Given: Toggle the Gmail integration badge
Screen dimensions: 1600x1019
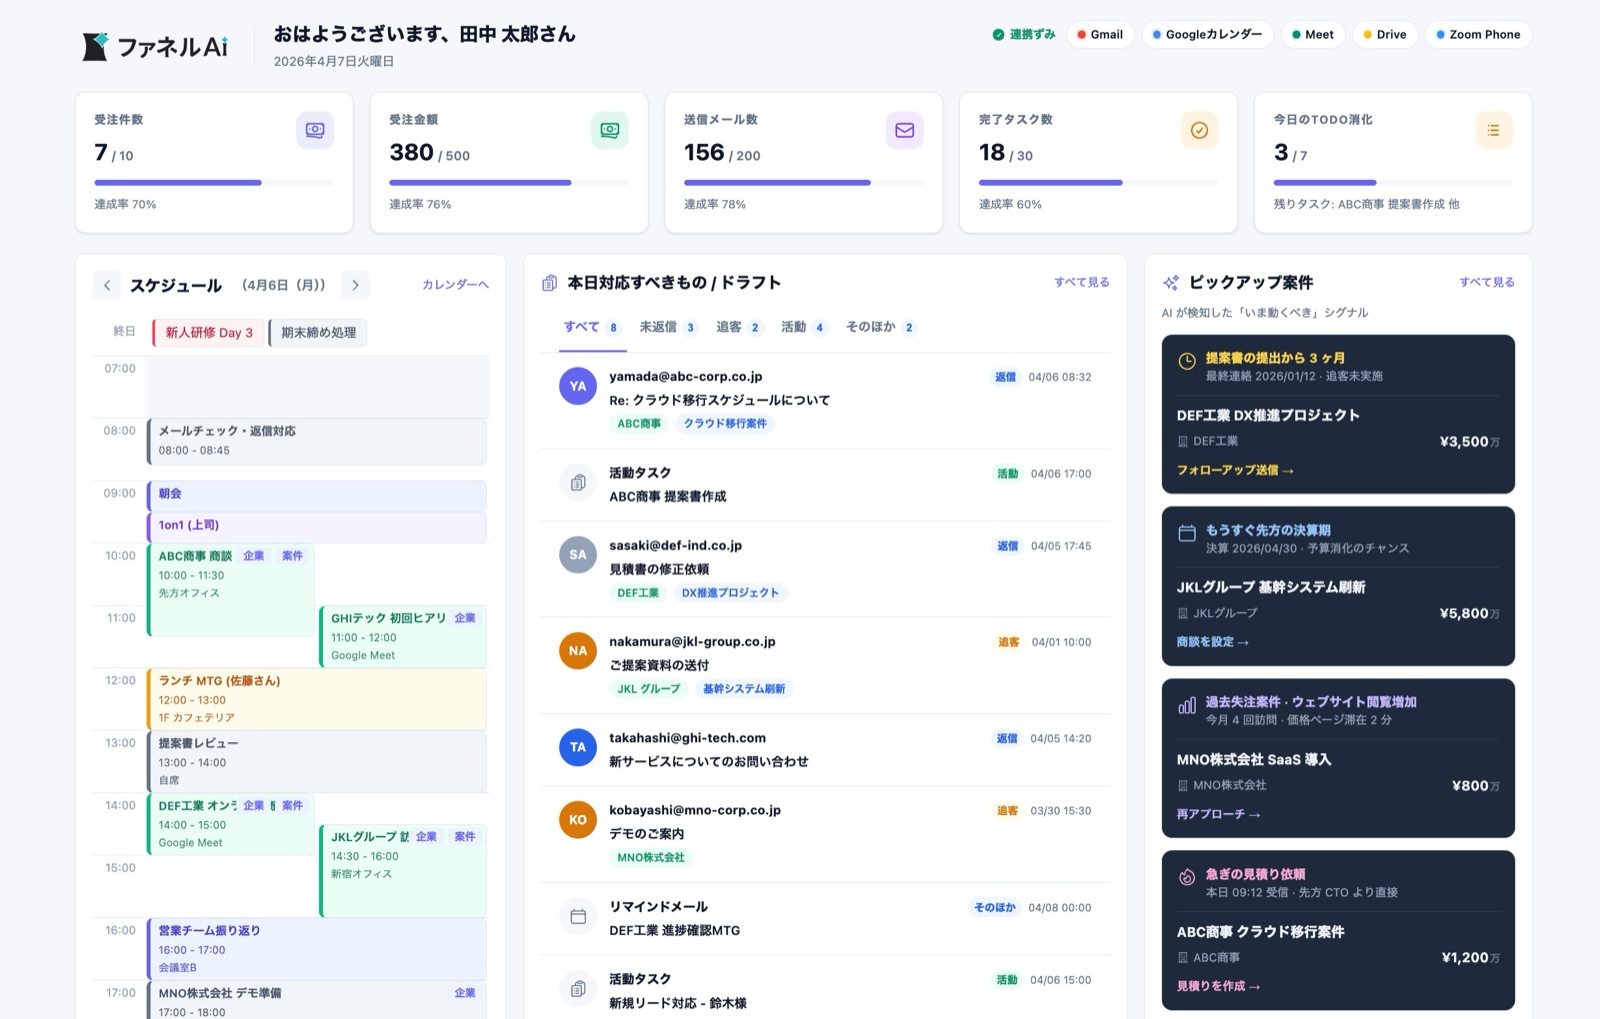Looking at the screenshot, I should 1099,33.
